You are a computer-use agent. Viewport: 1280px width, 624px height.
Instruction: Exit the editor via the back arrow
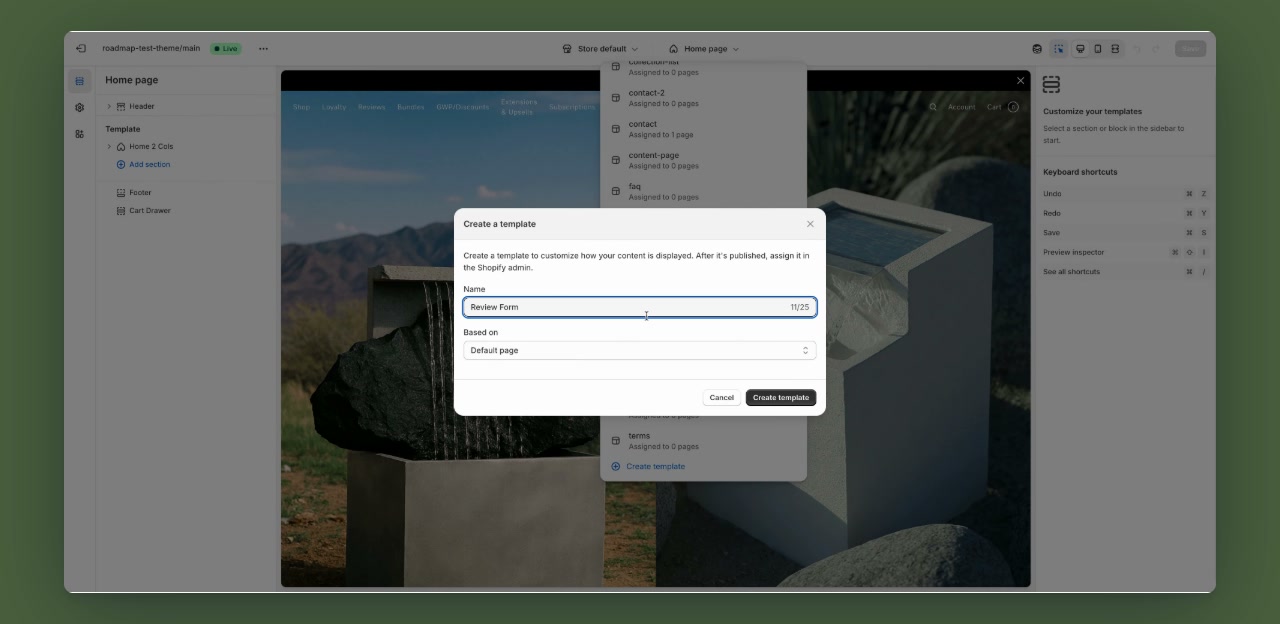tap(80, 48)
